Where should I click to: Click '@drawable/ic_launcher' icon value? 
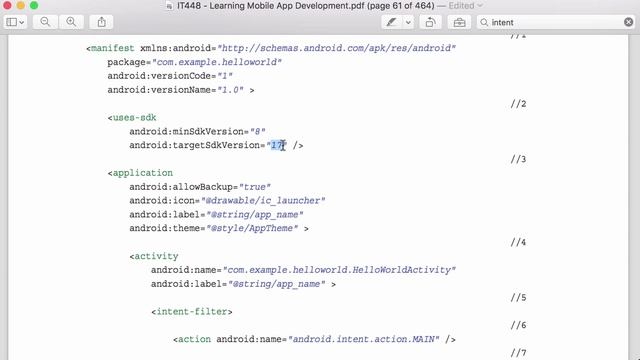click(x=263, y=200)
